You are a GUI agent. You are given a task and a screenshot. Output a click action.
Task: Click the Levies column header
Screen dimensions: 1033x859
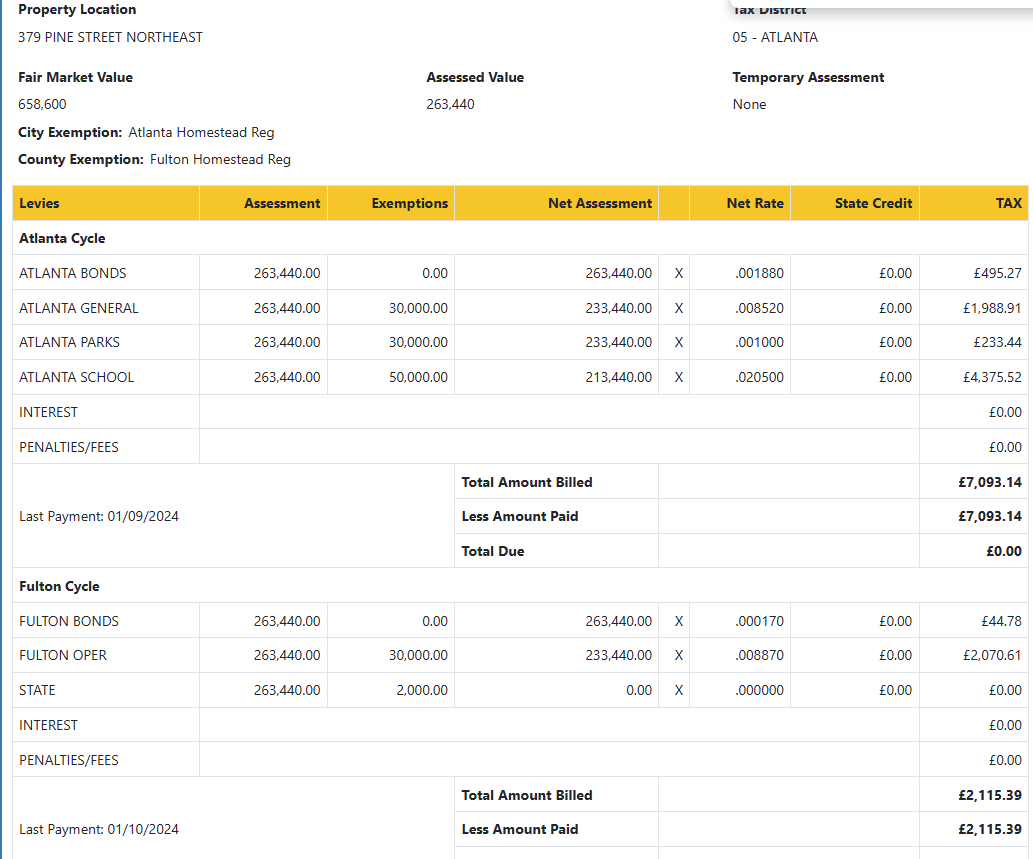tap(40, 203)
